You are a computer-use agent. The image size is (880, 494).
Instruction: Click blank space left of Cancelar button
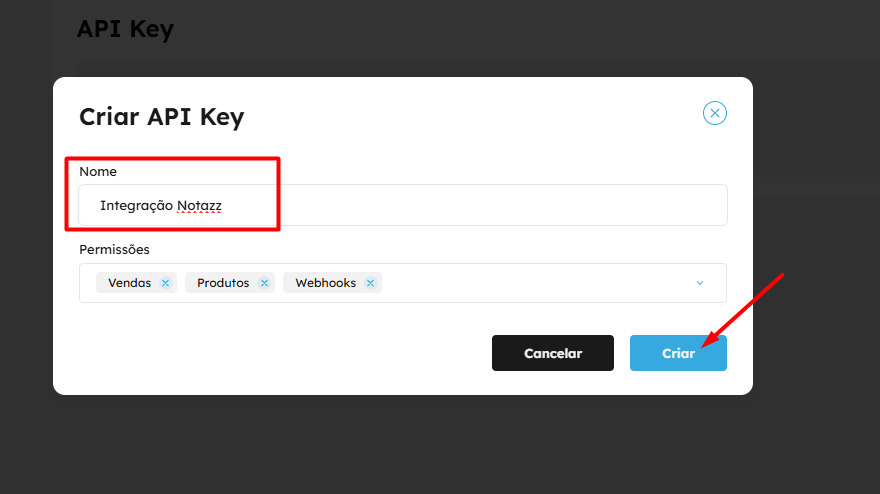click(x=280, y=353)
